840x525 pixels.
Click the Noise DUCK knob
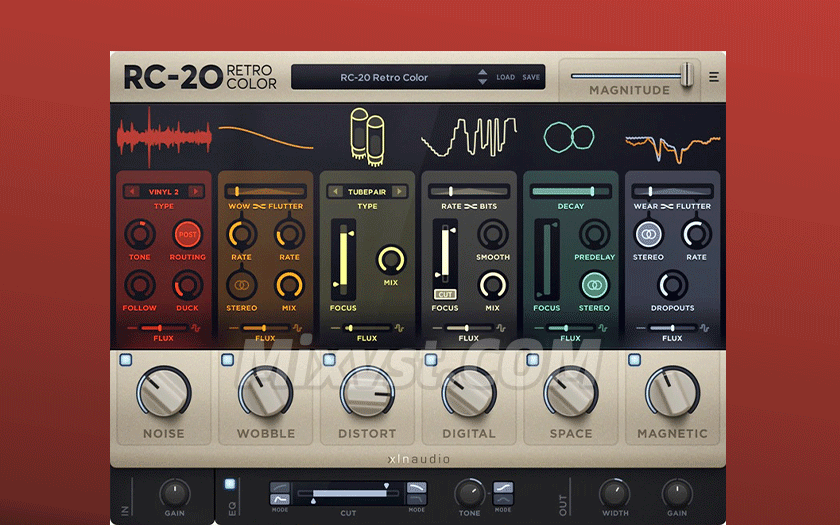188,285
